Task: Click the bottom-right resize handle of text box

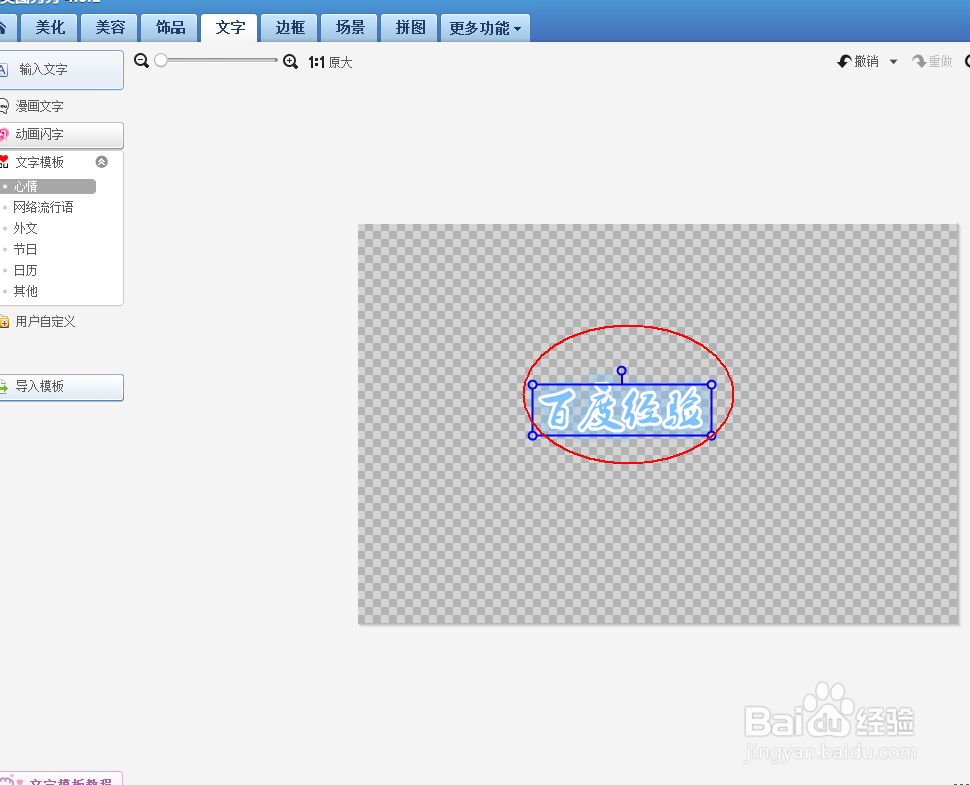Action: (x=711, y=435)
